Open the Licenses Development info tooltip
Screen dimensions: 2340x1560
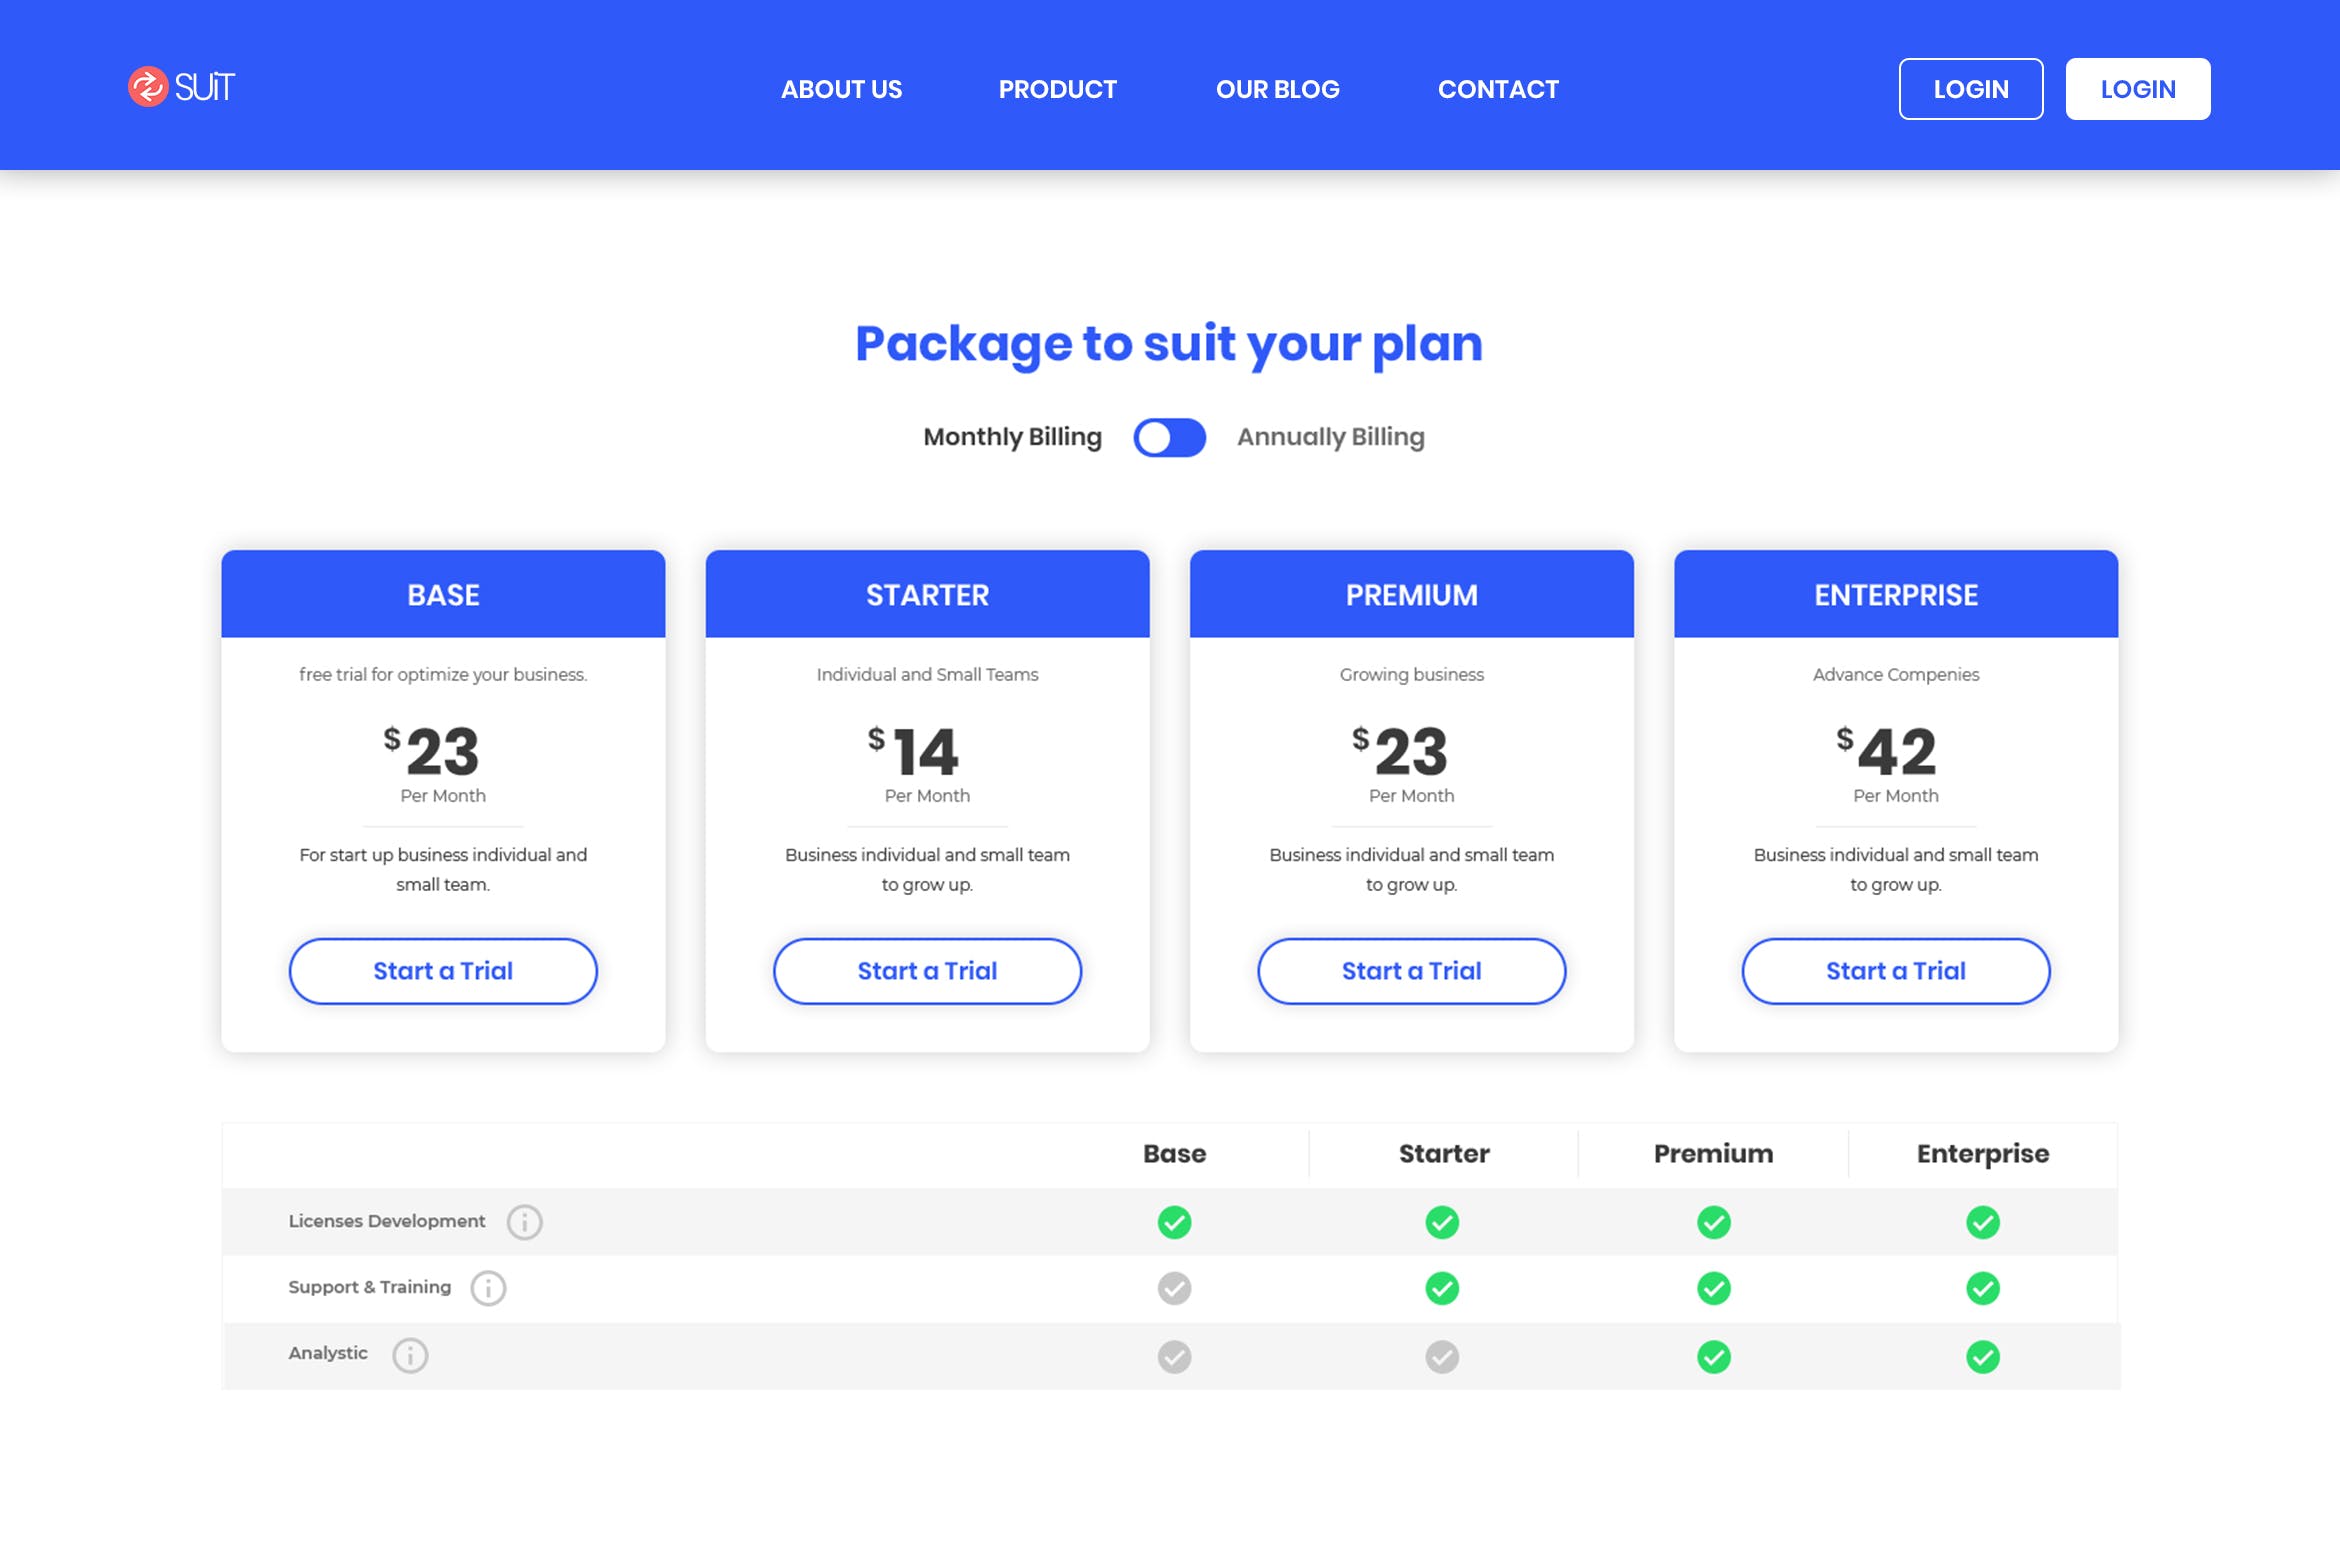[524, 1221]
